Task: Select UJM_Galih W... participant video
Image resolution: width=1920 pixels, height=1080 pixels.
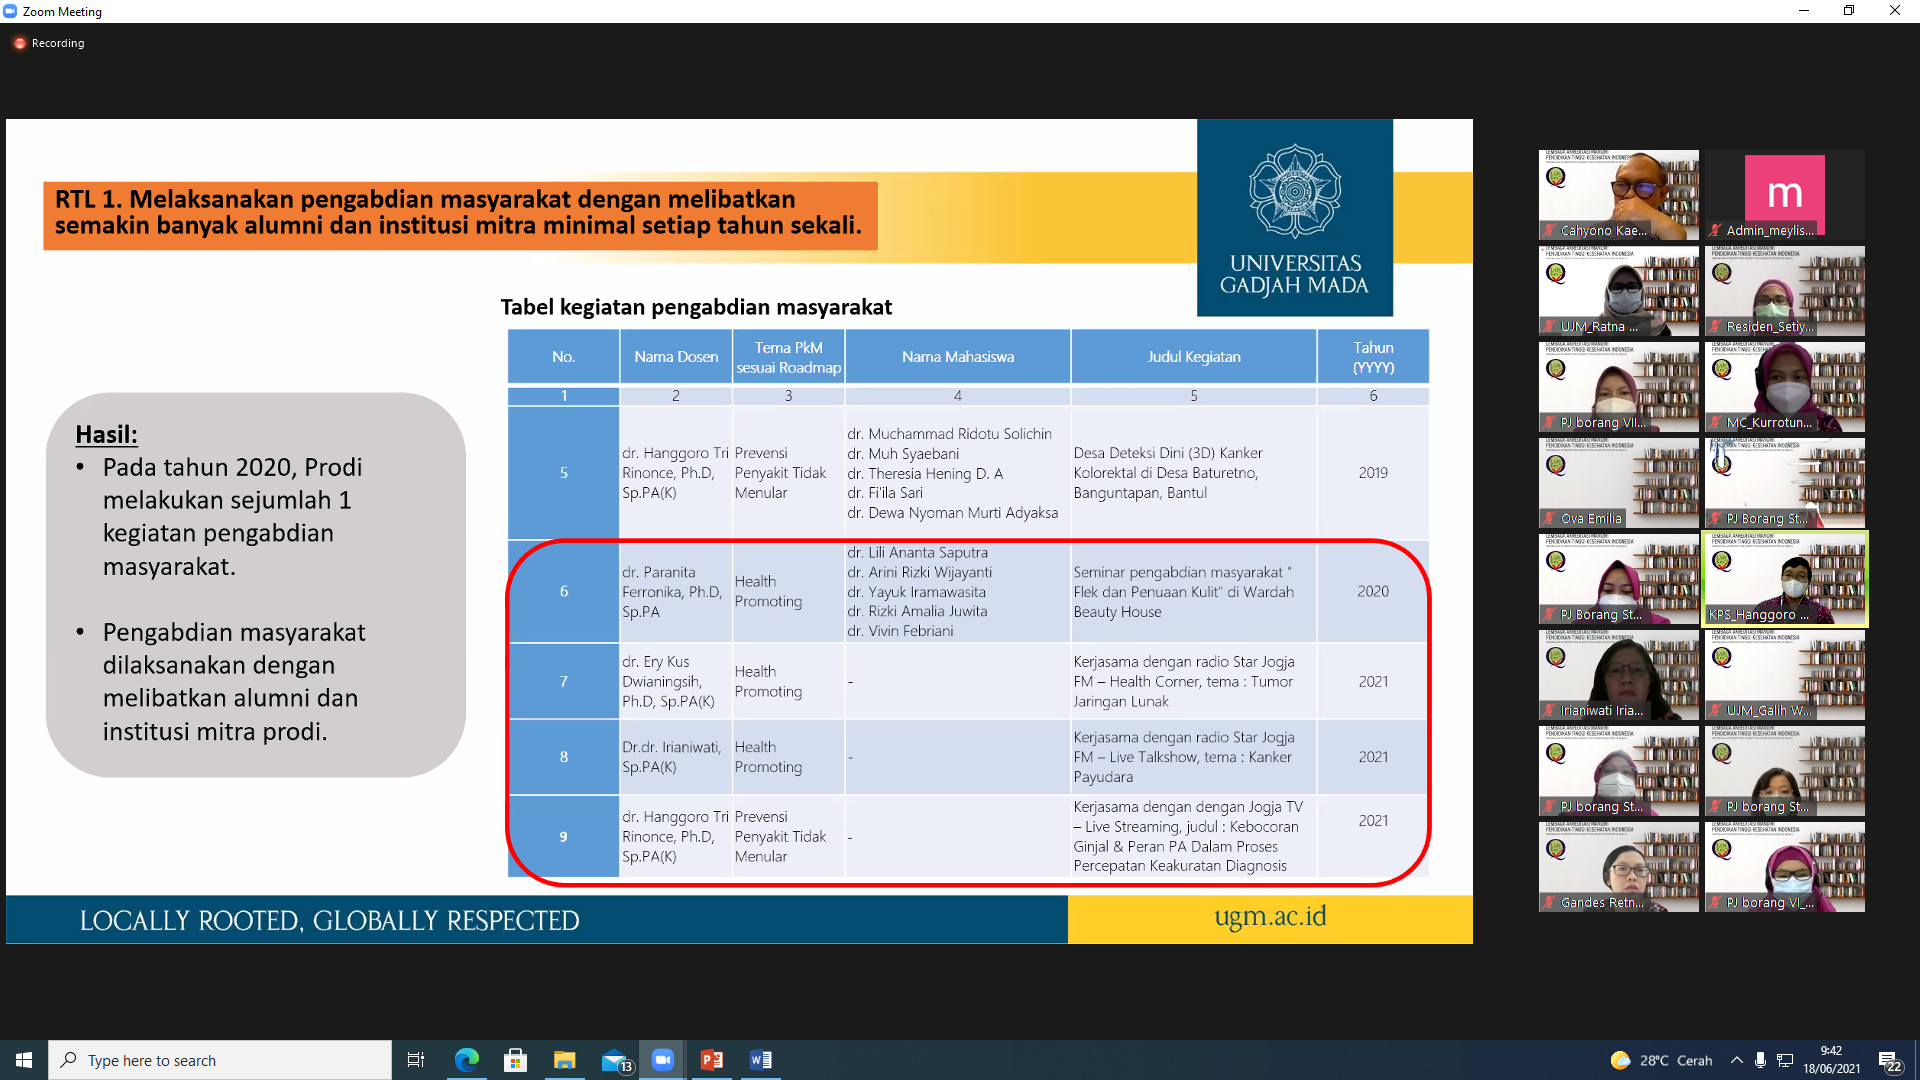Action: [x=1785, y=675]
